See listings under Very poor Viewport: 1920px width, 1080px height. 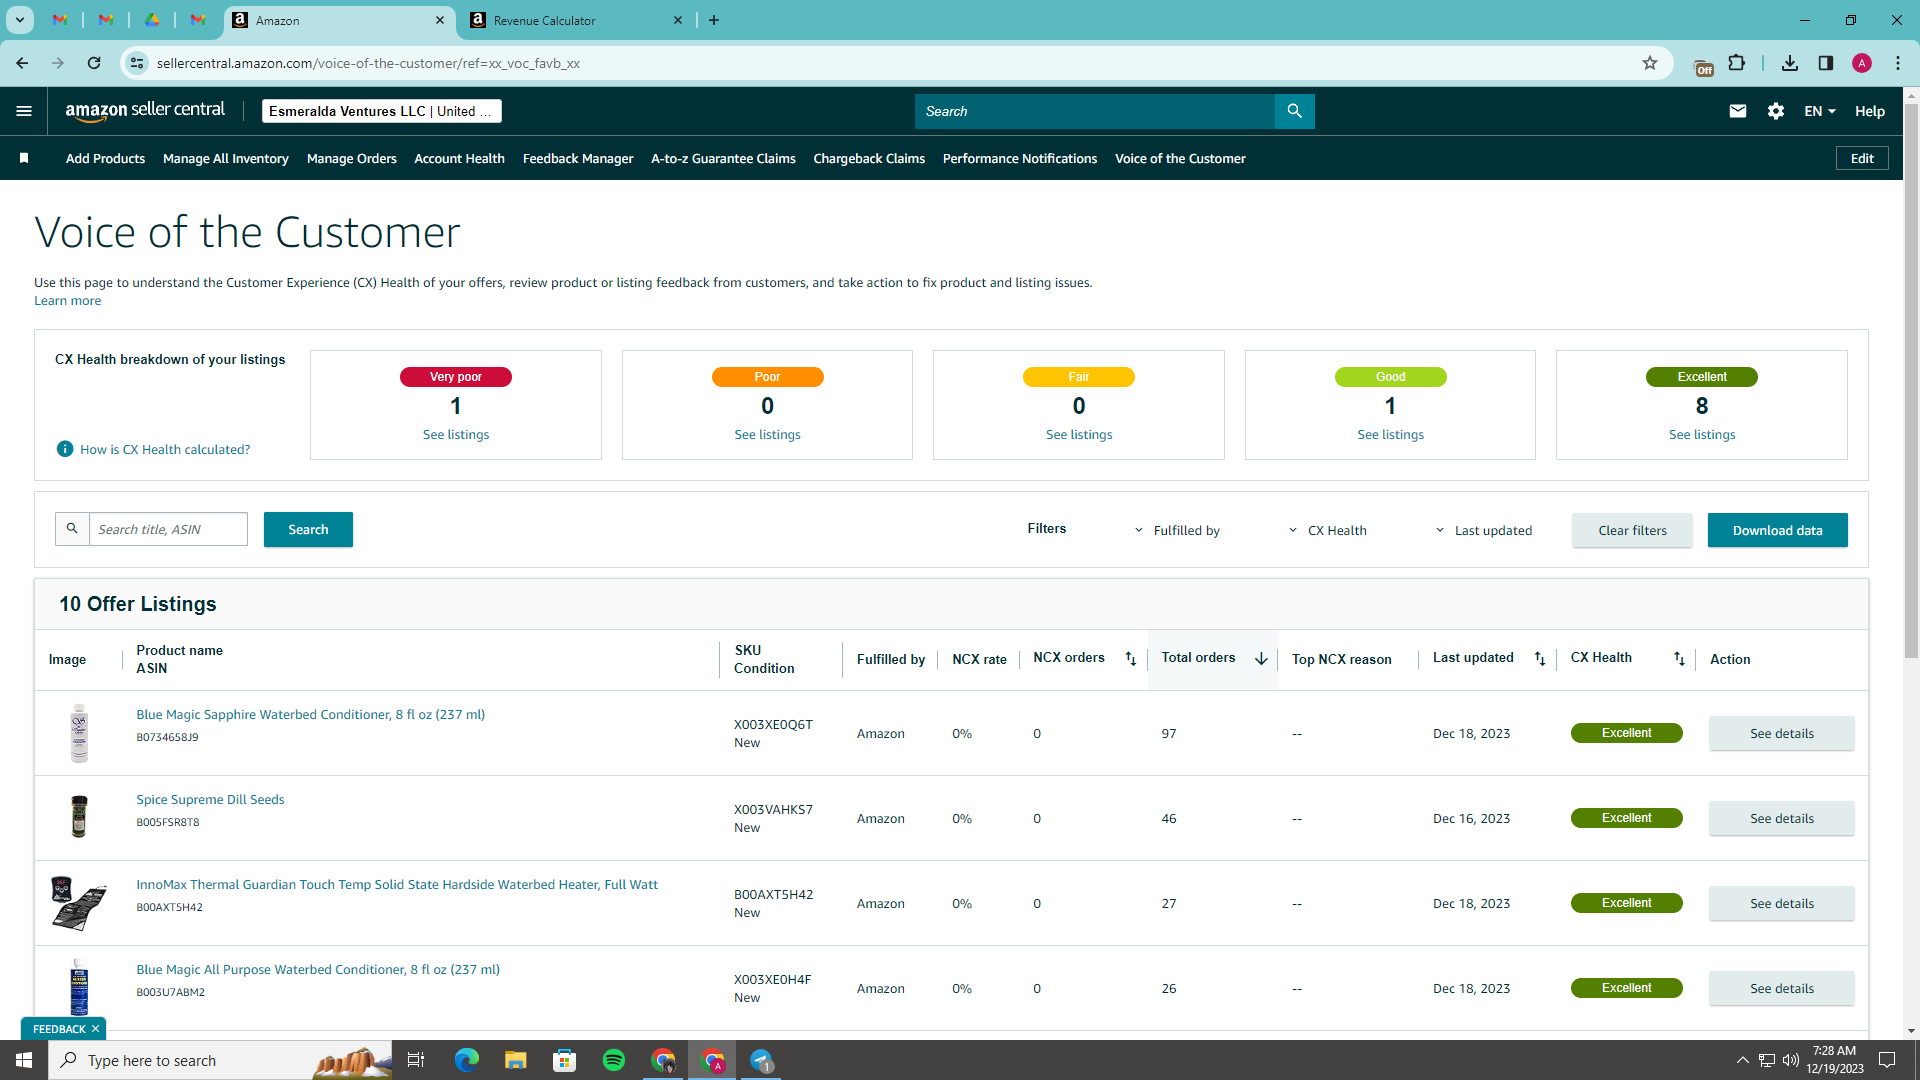tap(455, 434)
